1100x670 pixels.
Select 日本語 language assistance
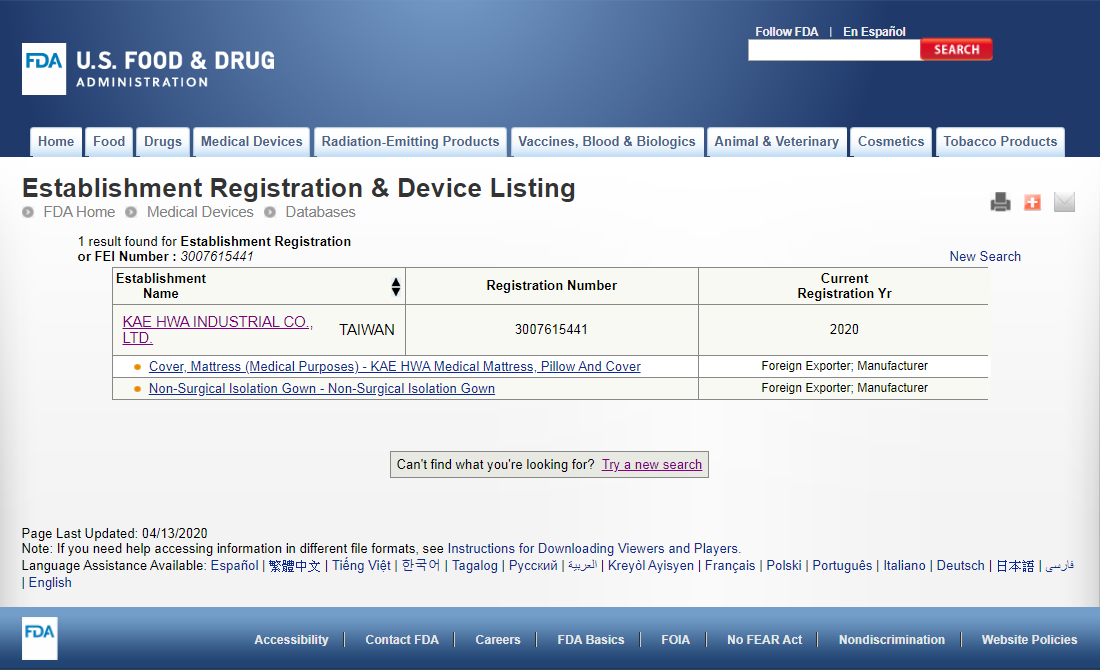1015,565
